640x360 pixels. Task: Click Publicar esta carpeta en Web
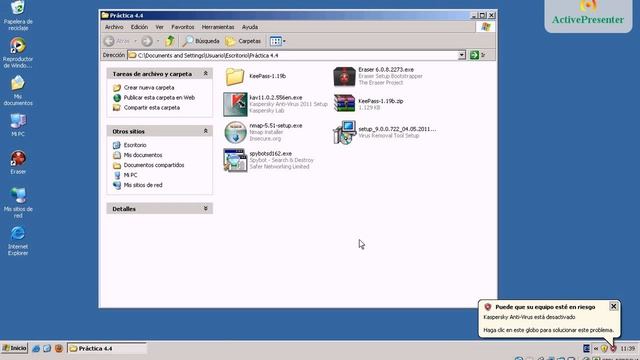click(x=159, y=98)
